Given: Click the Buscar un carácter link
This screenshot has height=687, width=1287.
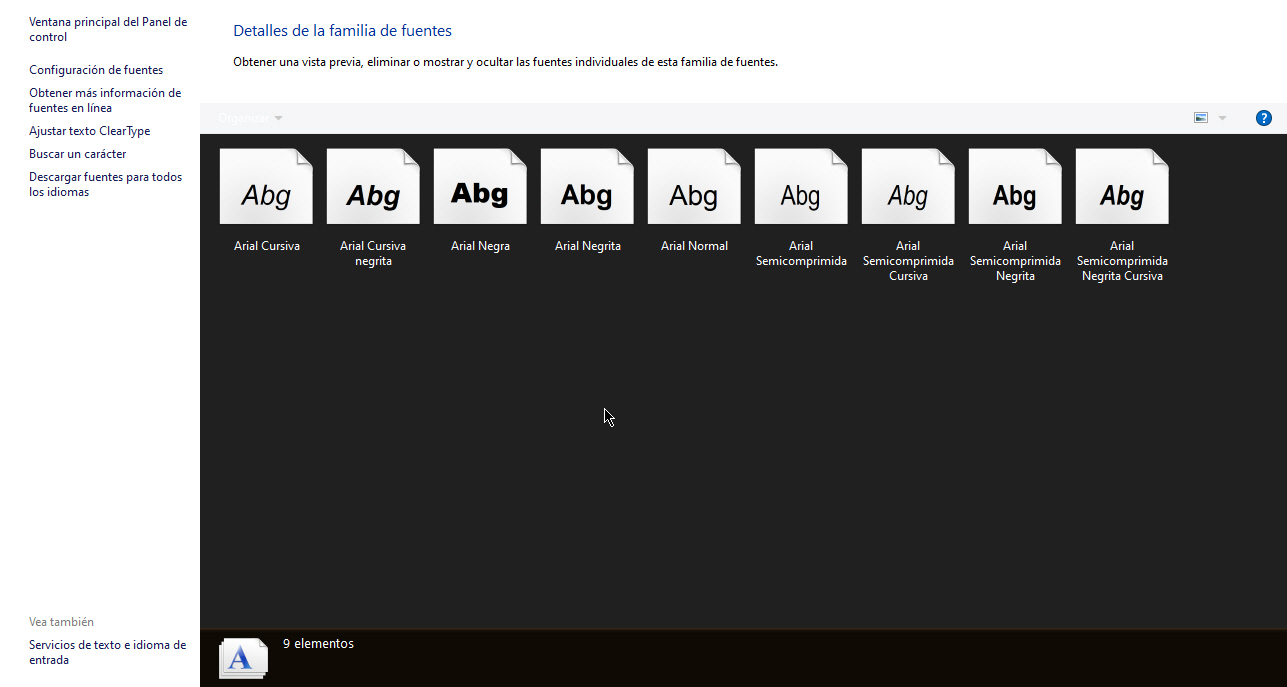Looking at the screenshot, I should (x=78, y=154).
